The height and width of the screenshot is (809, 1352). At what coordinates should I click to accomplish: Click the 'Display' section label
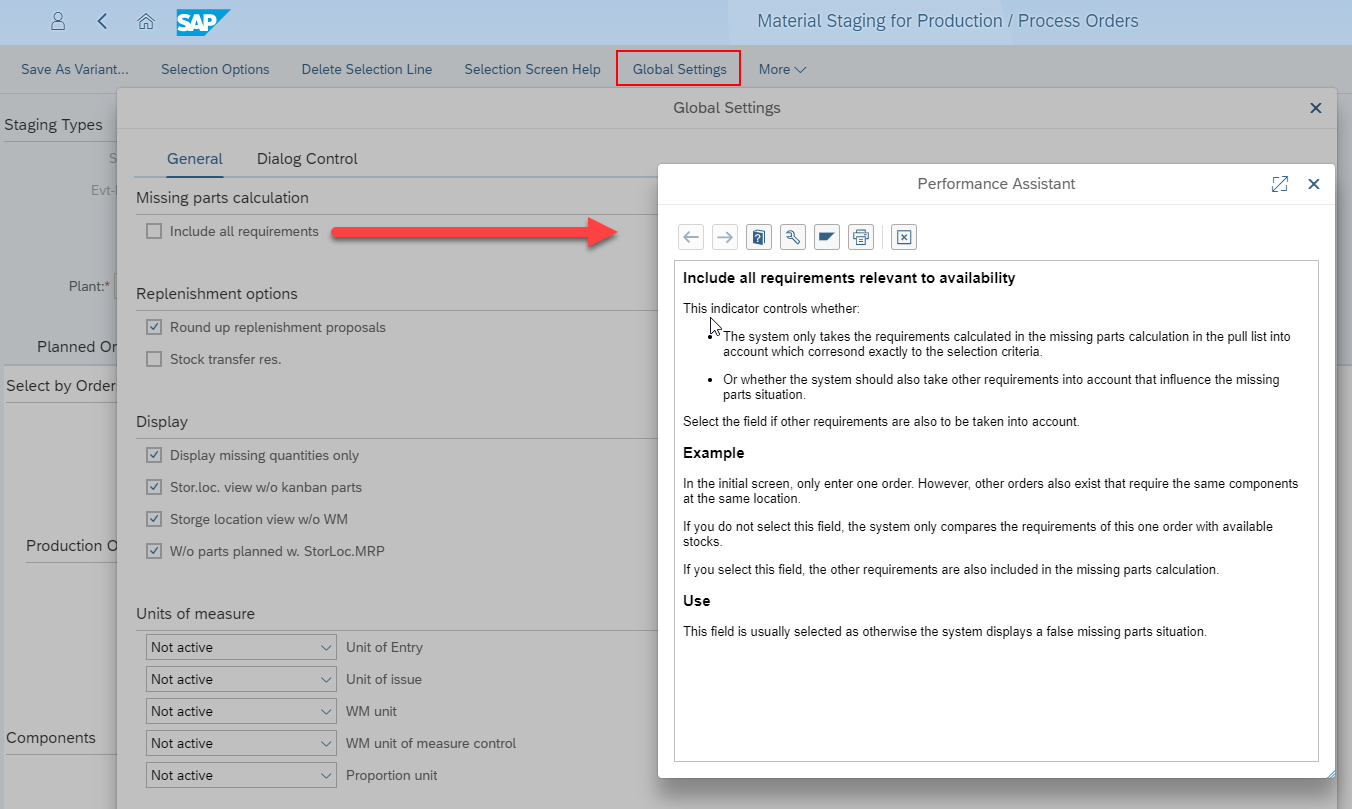point(162,422)
